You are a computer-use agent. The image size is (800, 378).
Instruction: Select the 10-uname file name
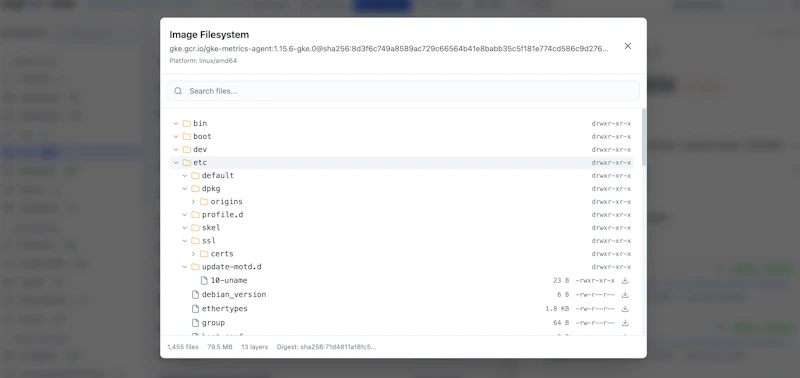[229, 281]
